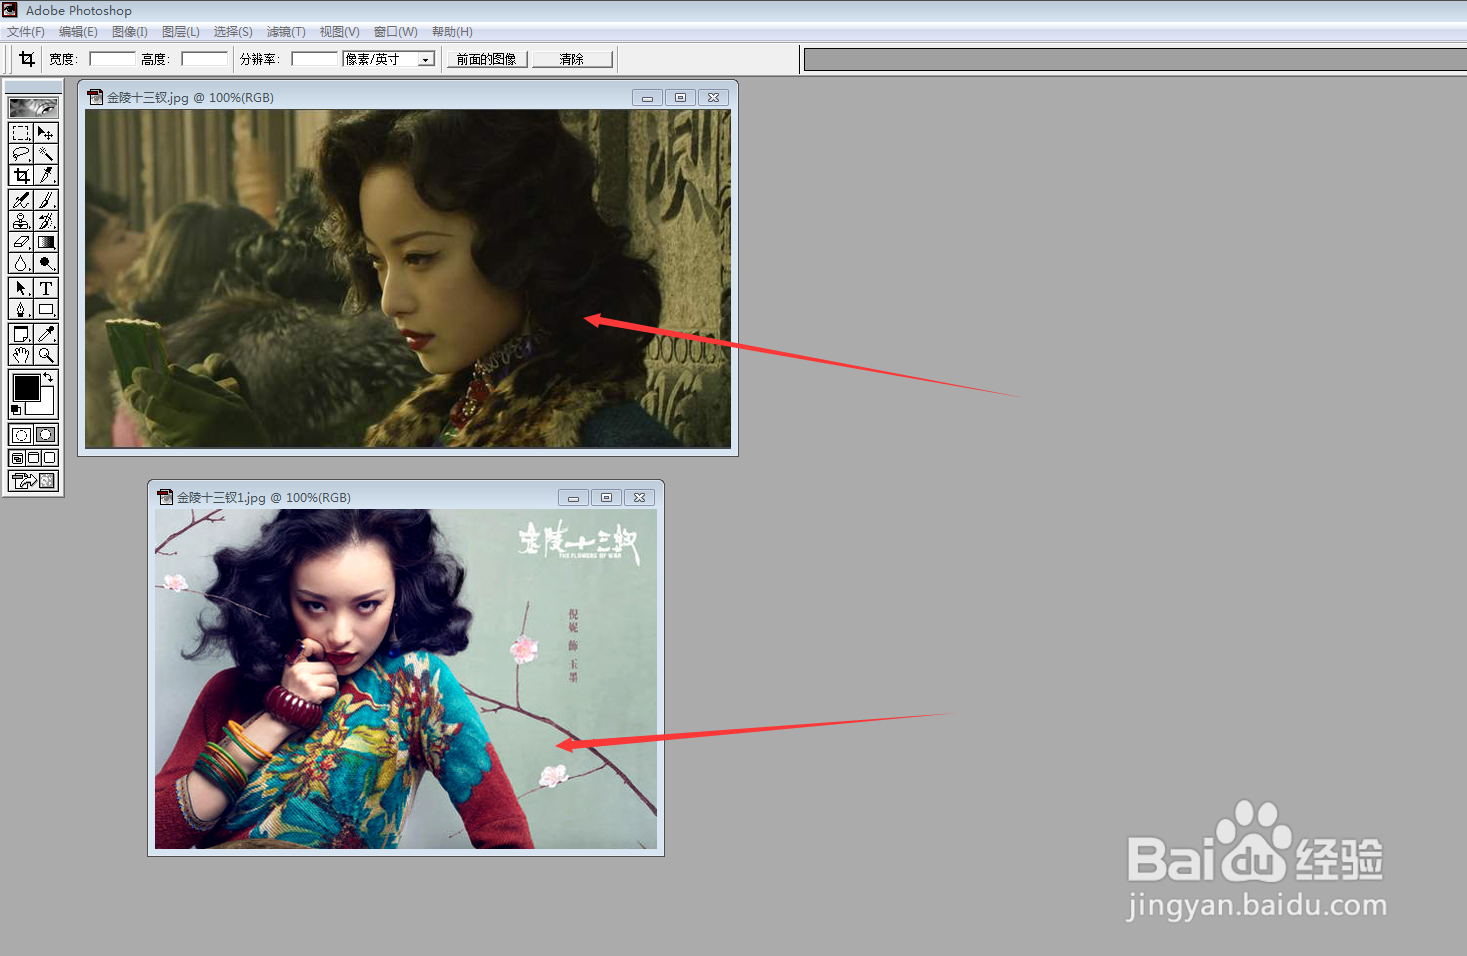The width and height of the screenshot is (1467, 956).
Task: Set the foreground color swatch
Action: tap(27, 387)
